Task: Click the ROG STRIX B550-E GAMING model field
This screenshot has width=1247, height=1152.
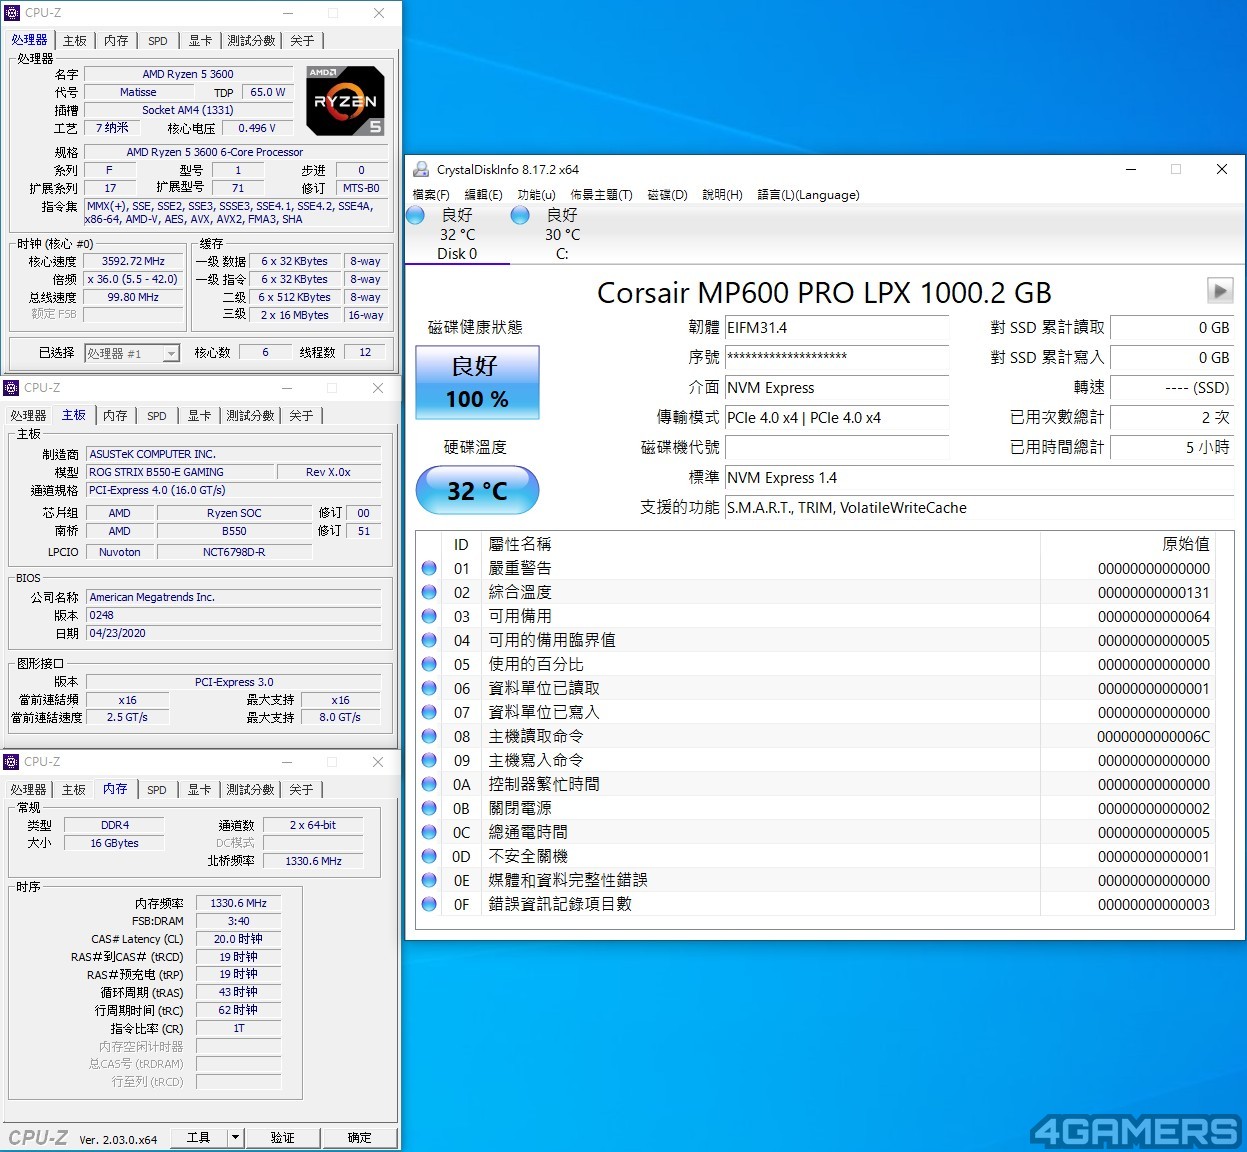Action: click(x=178, y=472)
